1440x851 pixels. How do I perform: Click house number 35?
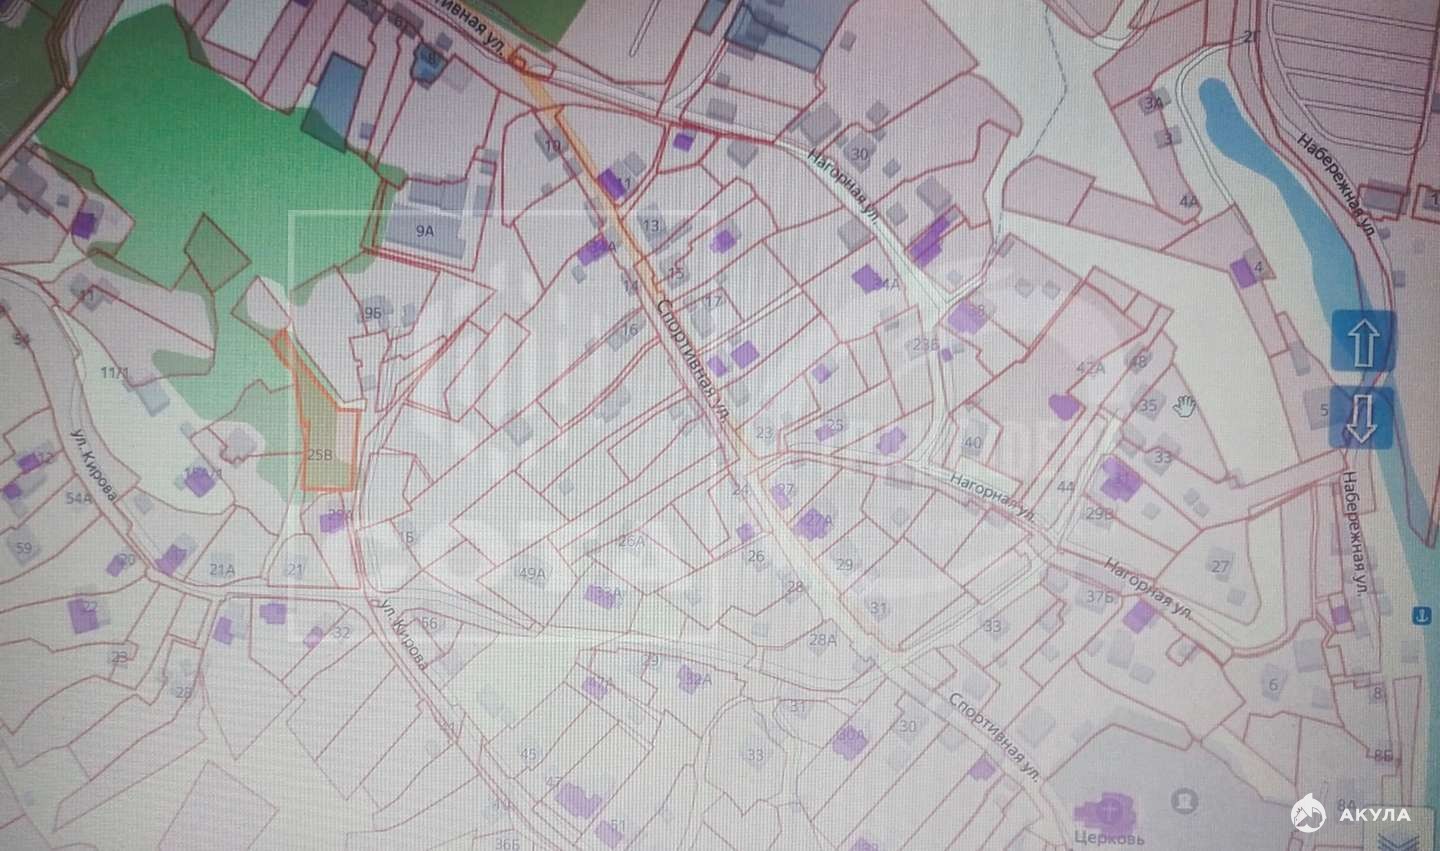(1149, 405)
